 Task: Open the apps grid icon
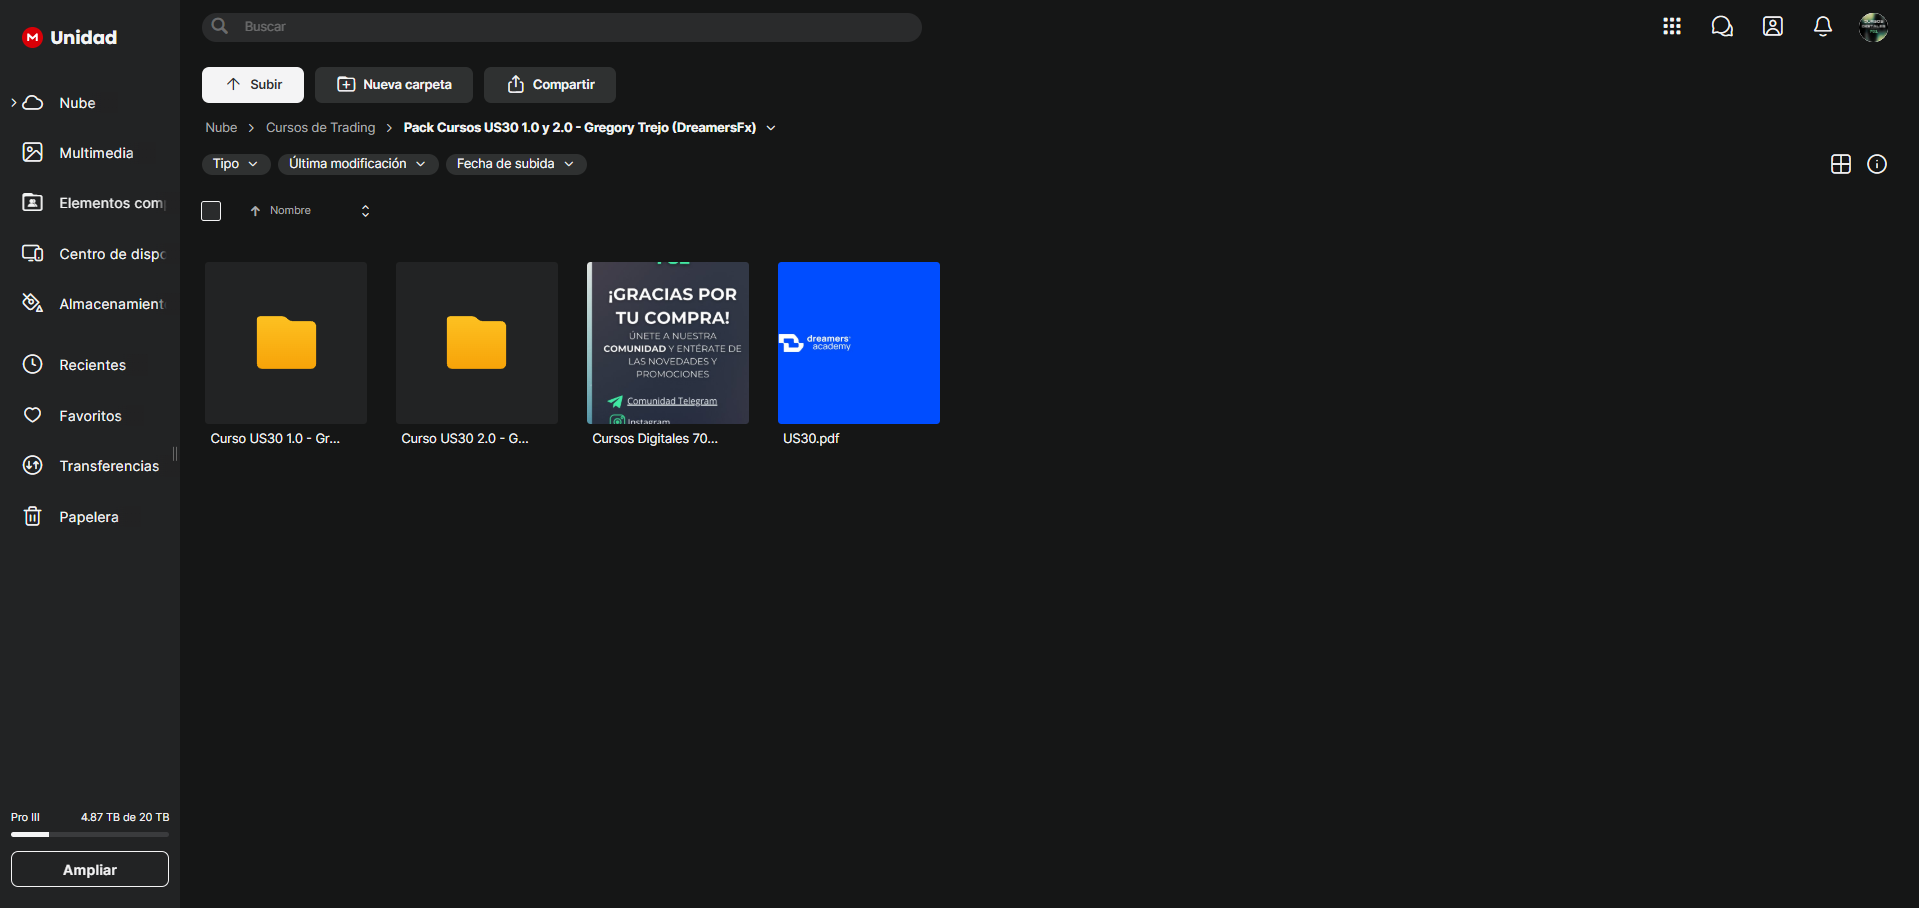[x=1671, y=27]
